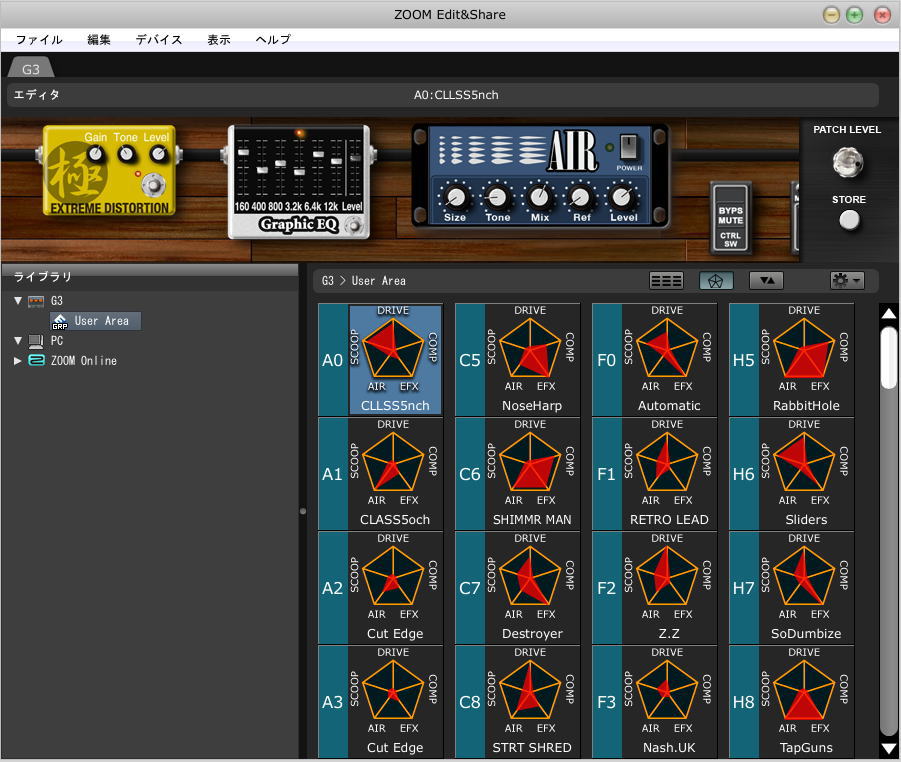Open the ファイル menu
This screenshot has height=762, width=901.
coord(39,40)
